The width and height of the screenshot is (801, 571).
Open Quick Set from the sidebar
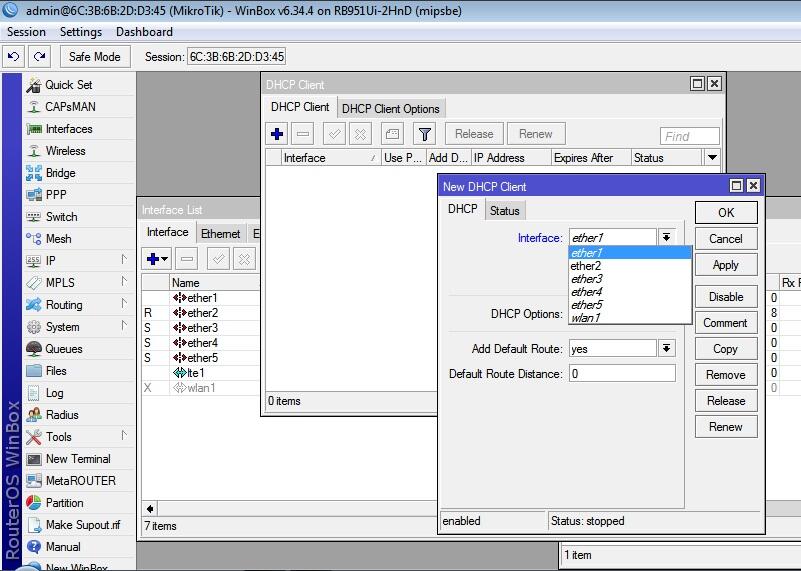68,85
